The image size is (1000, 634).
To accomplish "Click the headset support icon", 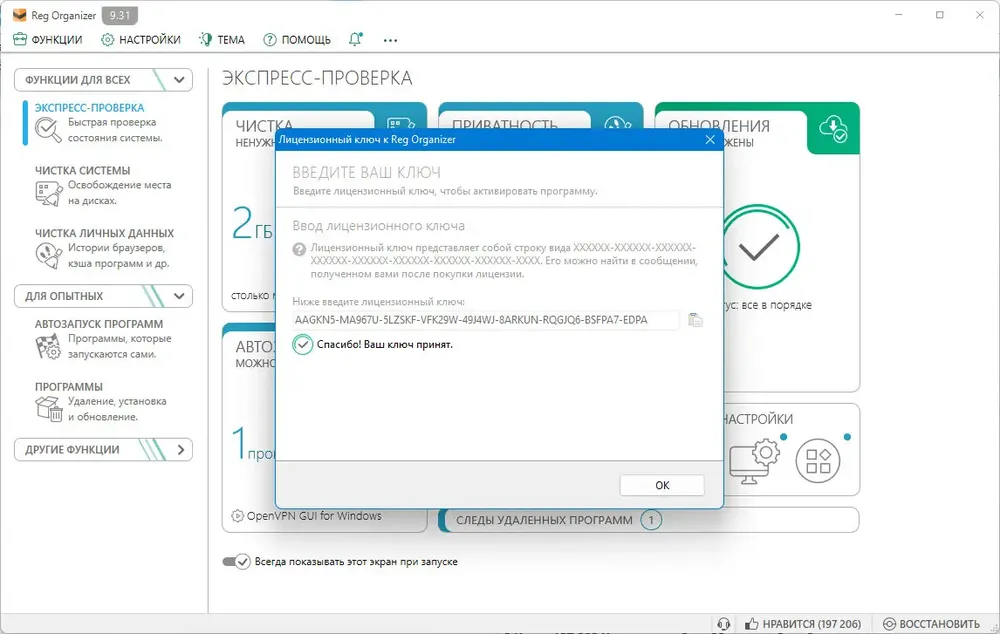I will 723,624.
